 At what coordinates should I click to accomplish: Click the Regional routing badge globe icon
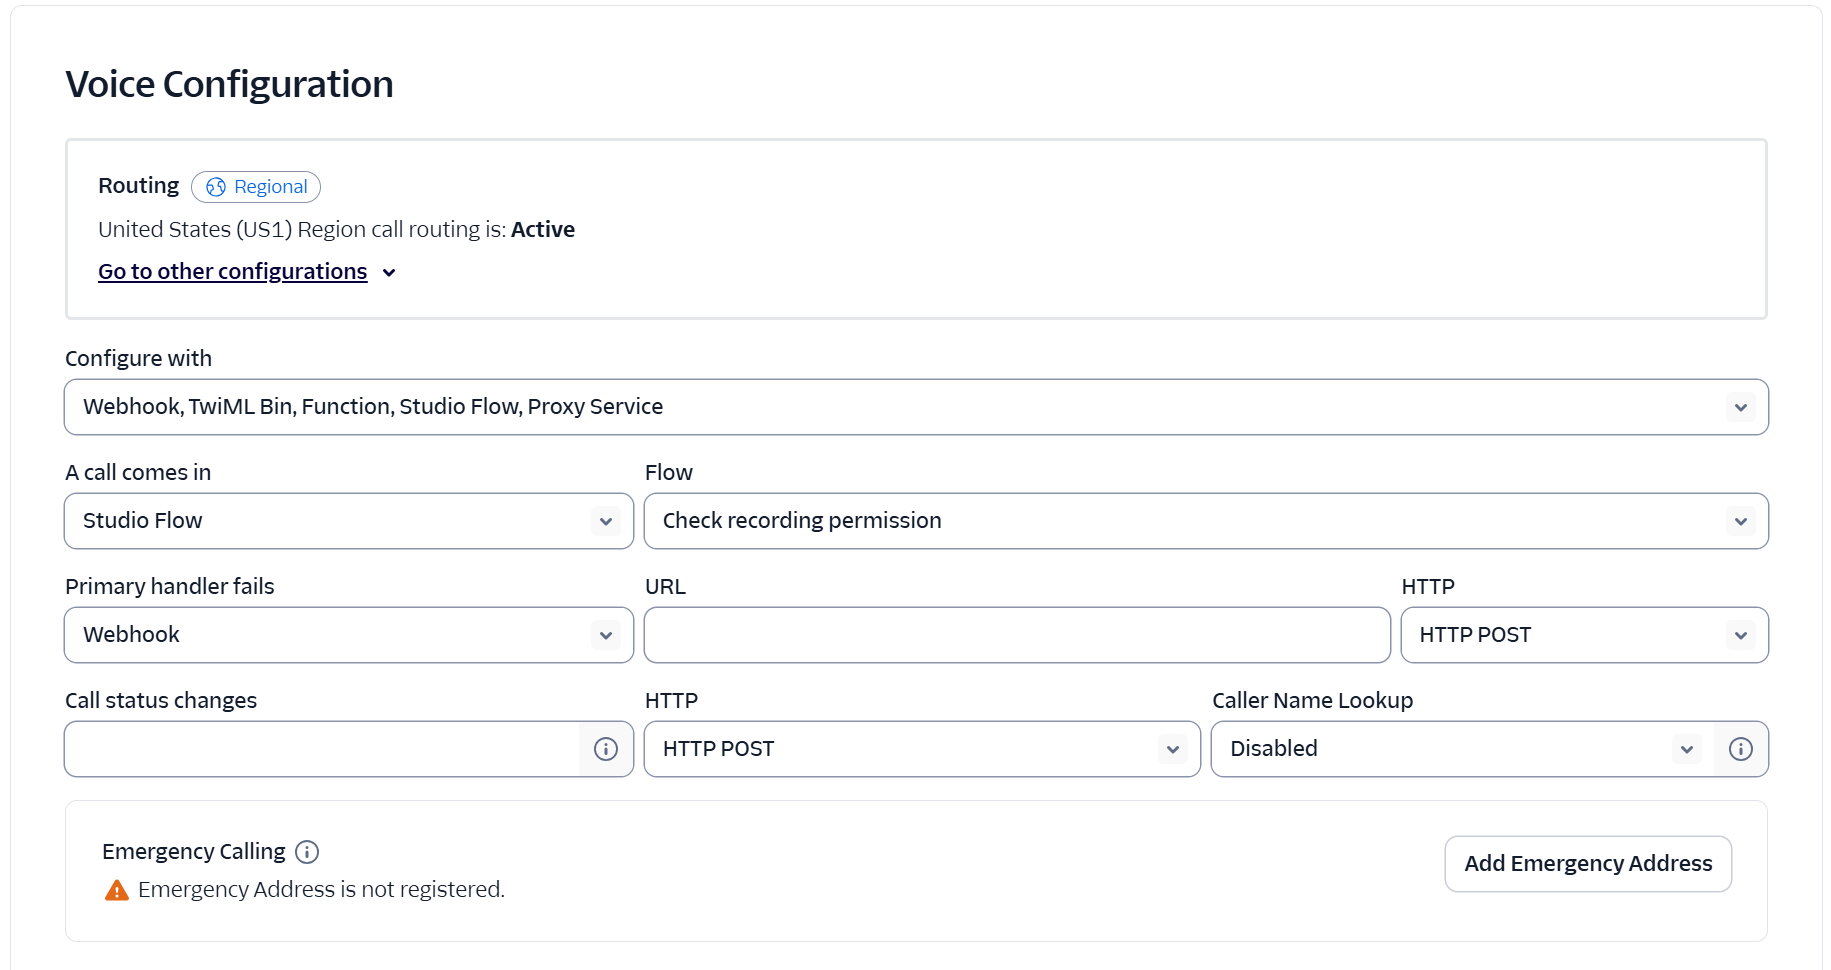(216, 187)
